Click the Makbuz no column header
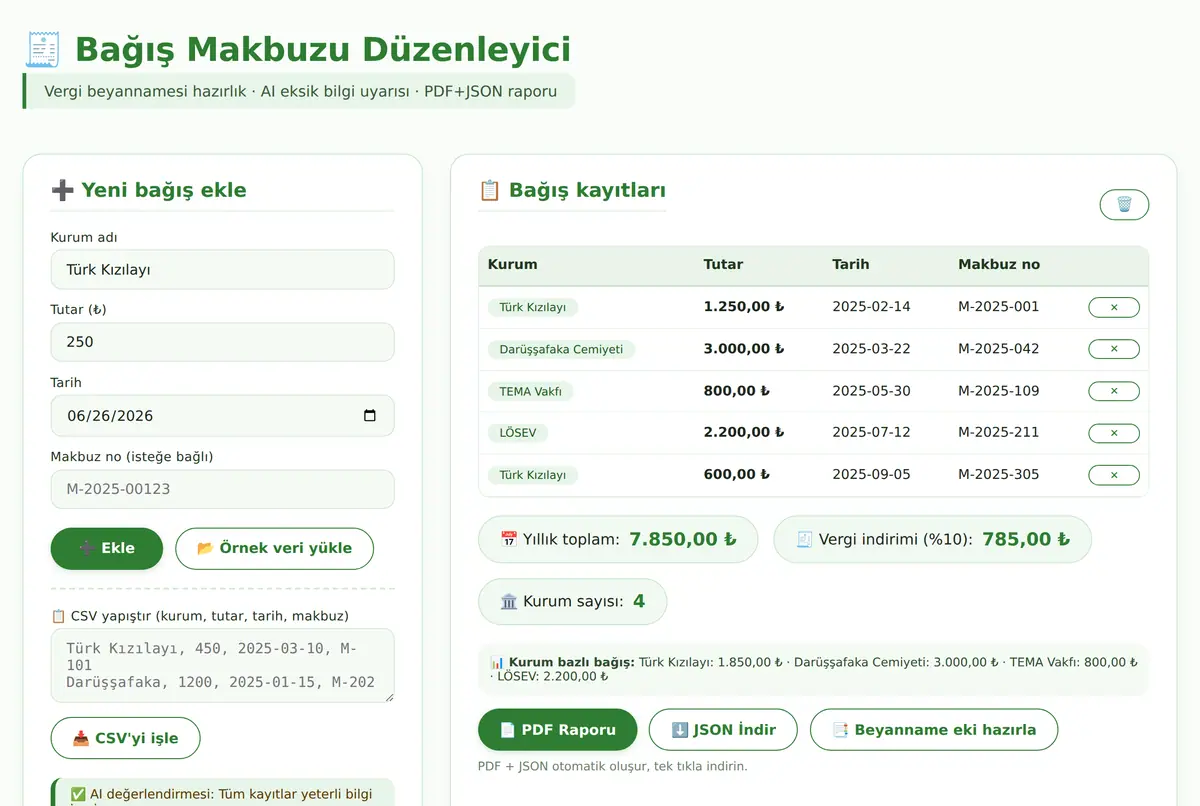This screenshot has height=806, width=1200. click(x=999, y=265)
